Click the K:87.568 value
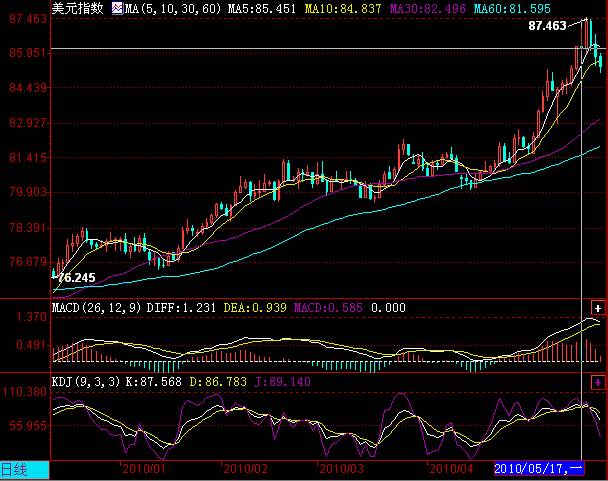 click(x=154, y=382)
